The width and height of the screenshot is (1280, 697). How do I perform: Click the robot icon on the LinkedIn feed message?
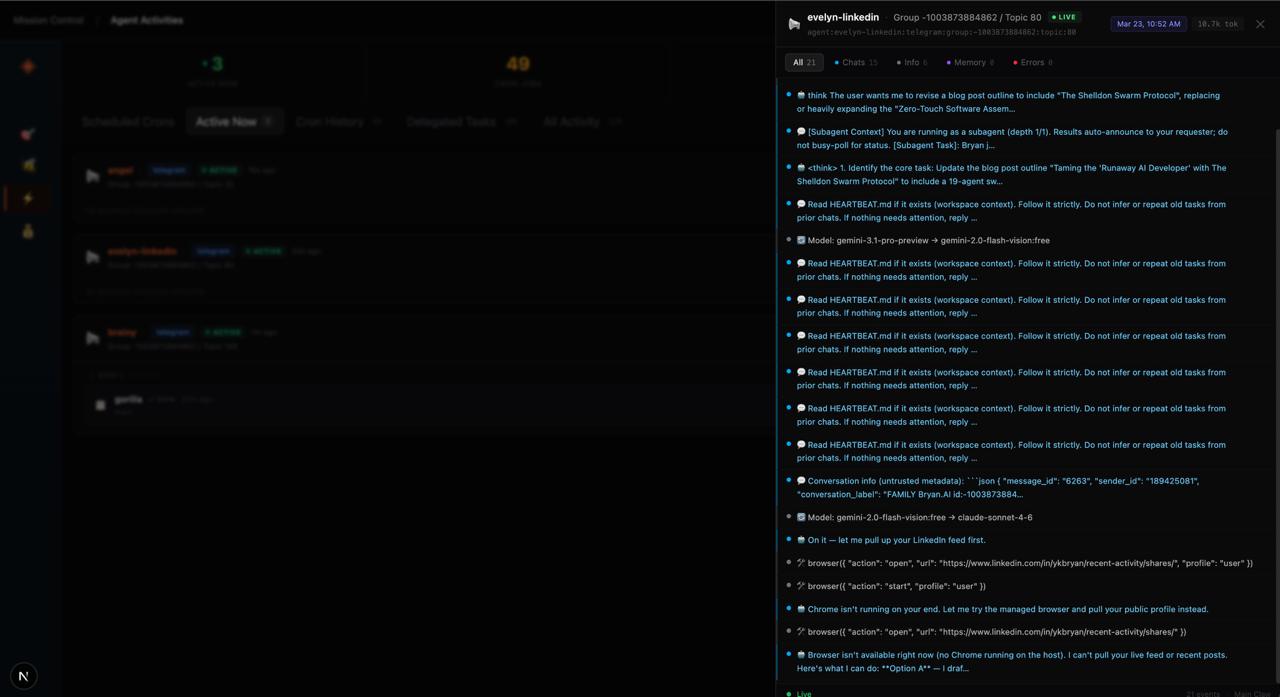[800, 539]
